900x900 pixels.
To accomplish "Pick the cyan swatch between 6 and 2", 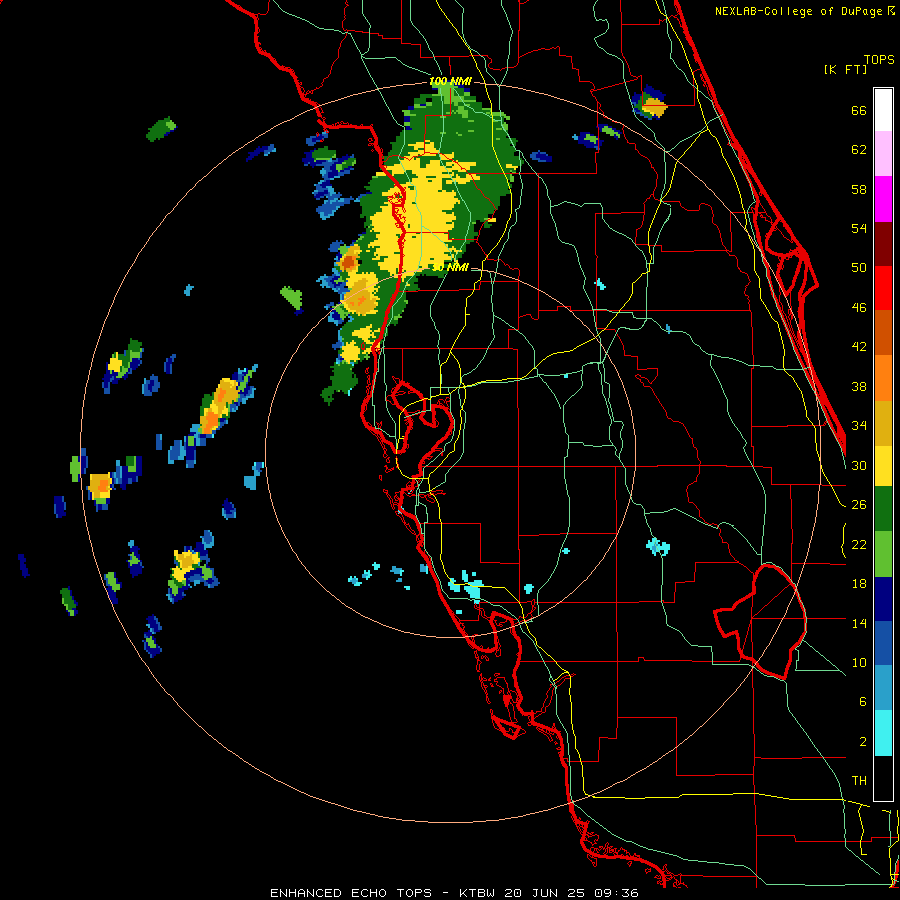I will point(883,733).
